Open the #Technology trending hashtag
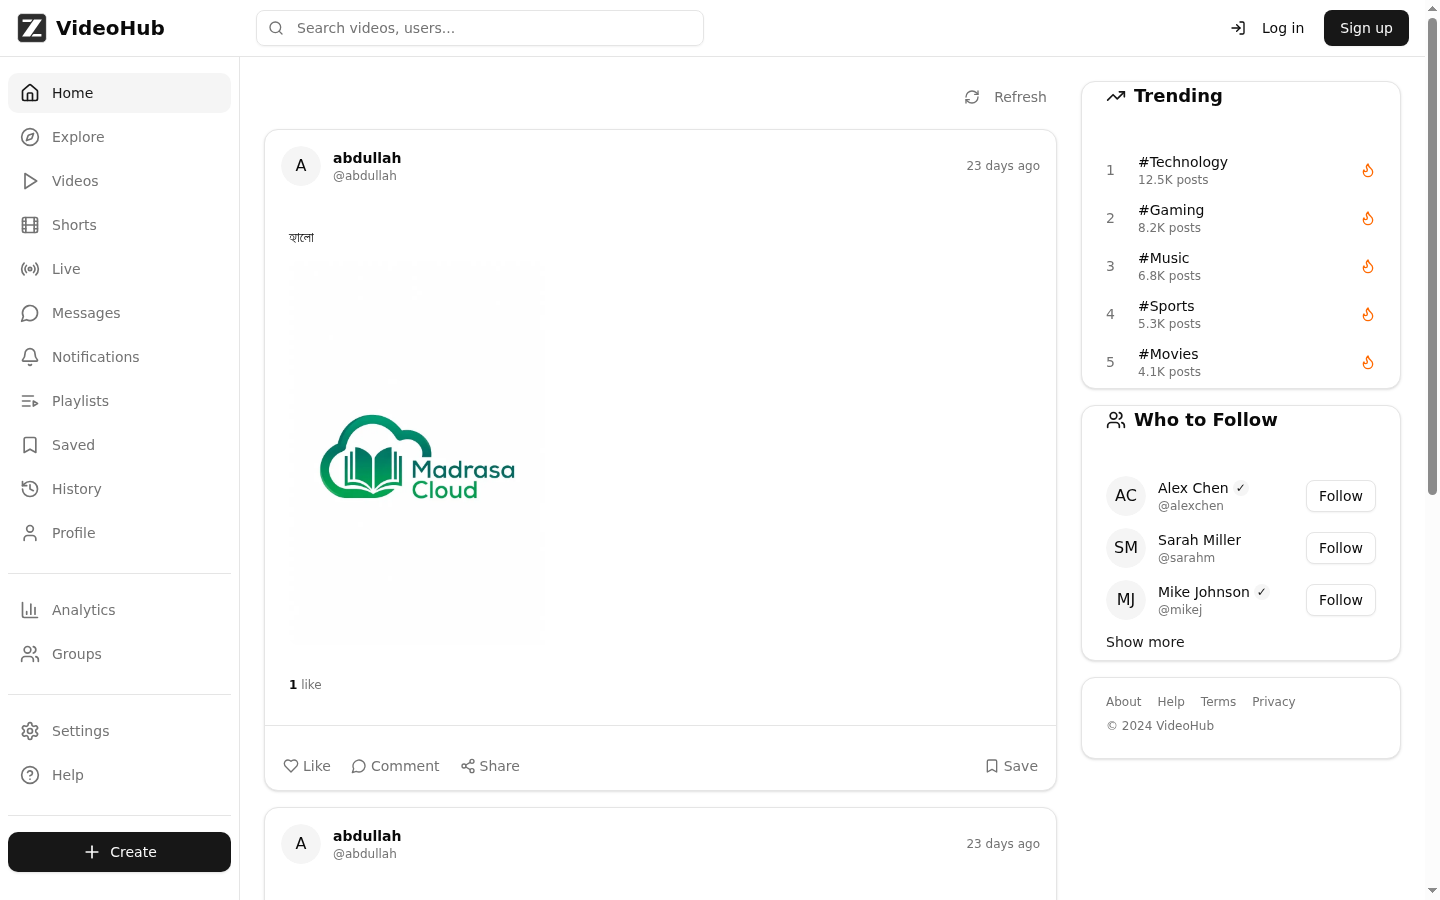The image size is (1440, 900). (x=1183, y=162)
